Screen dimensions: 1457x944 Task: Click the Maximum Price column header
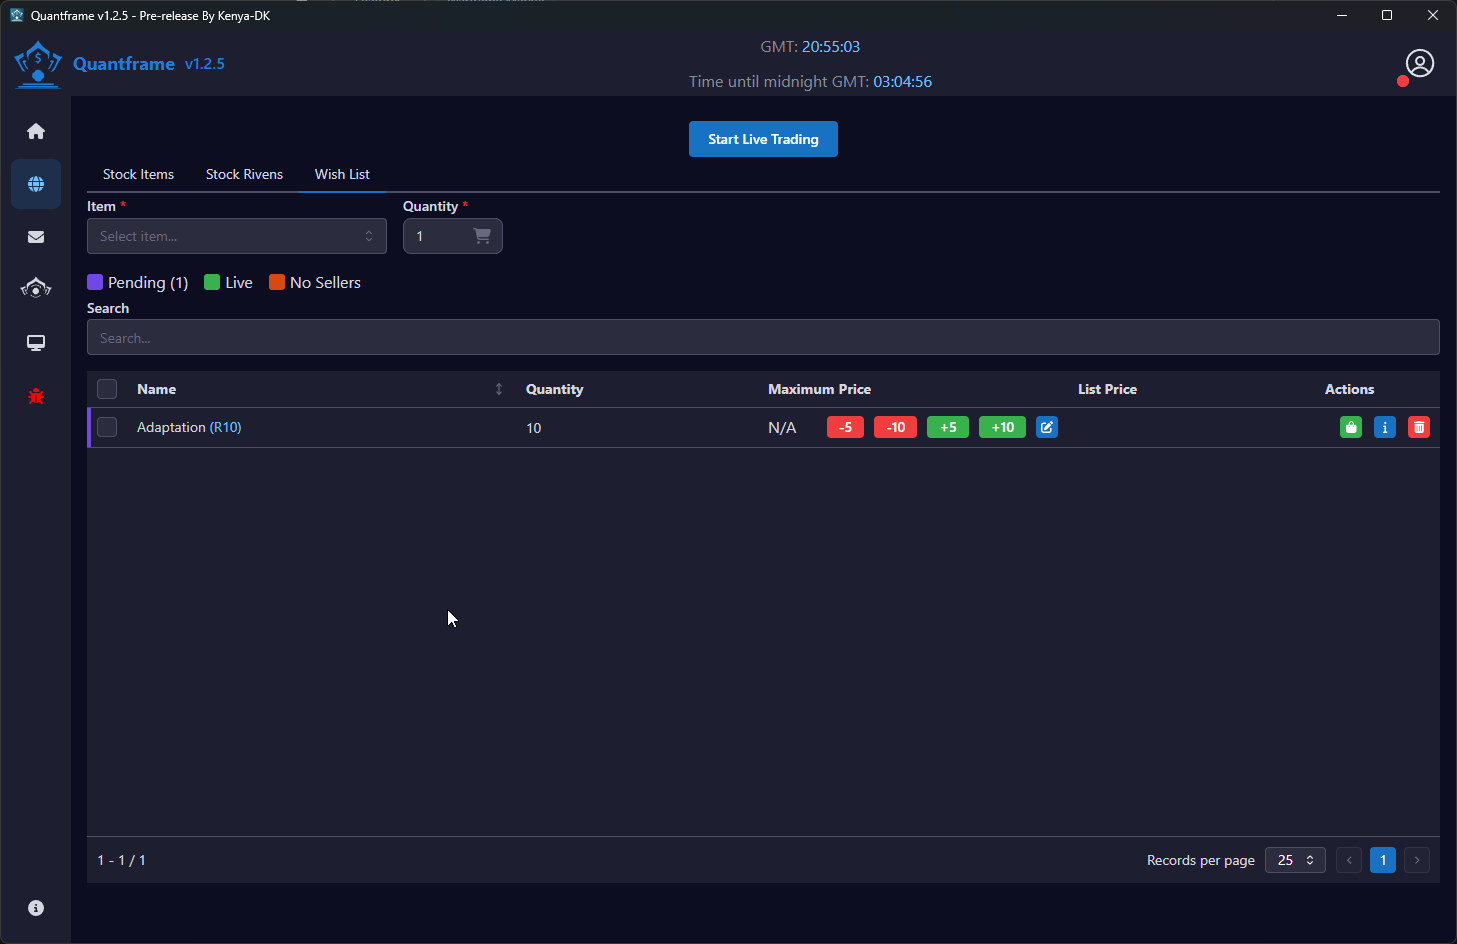point(819,389)
